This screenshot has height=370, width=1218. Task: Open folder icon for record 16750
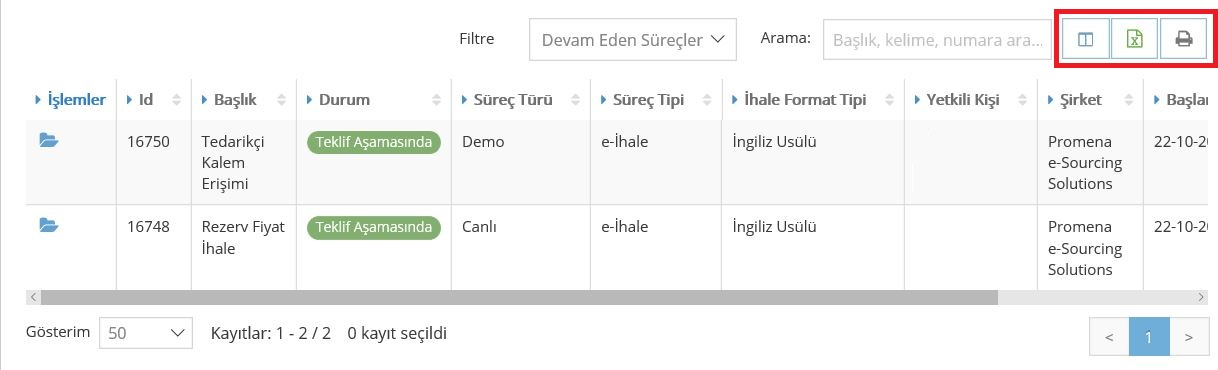tap(49, 141)
